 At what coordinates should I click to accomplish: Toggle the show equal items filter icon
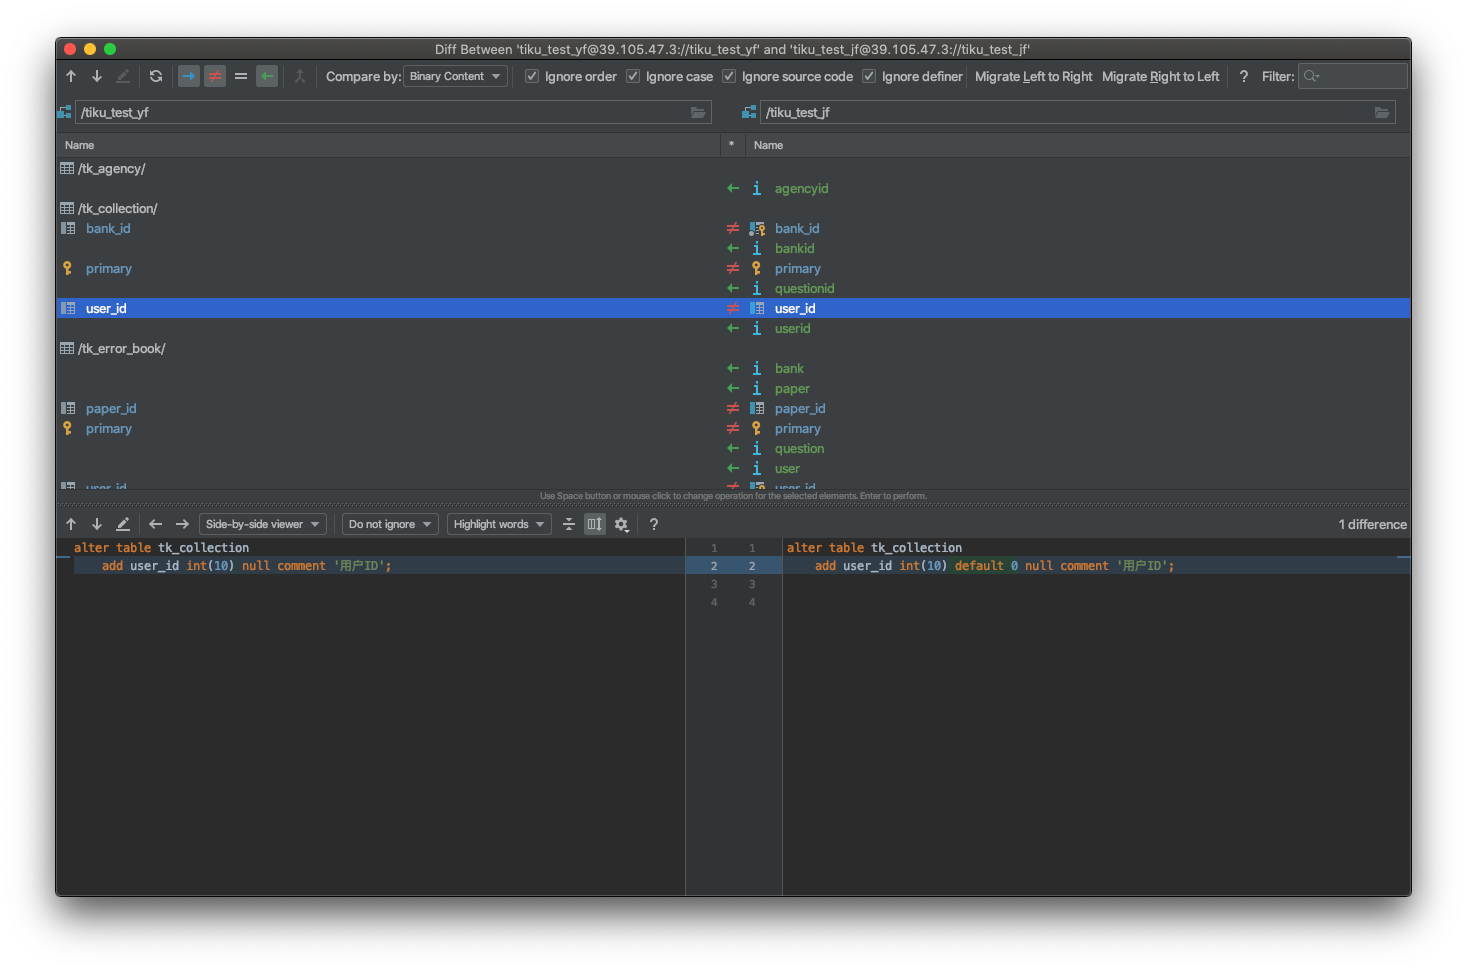[241, 76]
